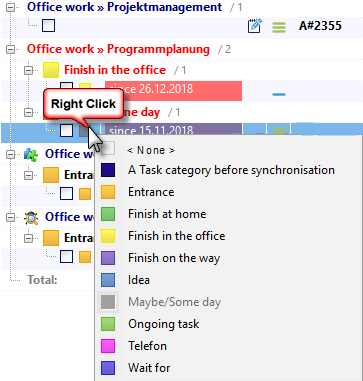
Task: Collapse the Office work » Programmplanung group
Action: (11, 50)
